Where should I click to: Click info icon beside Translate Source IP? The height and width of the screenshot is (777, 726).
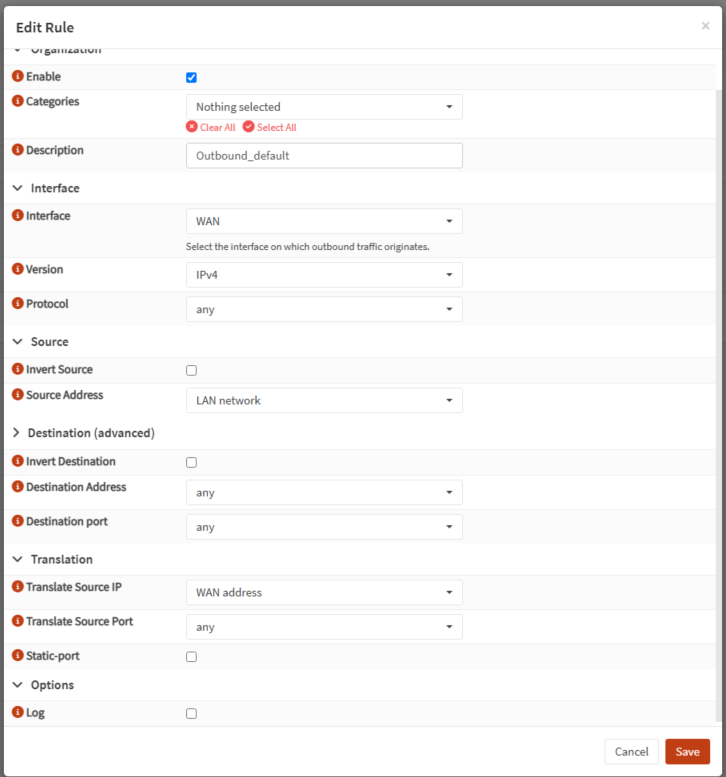click(x=18, y=587)
